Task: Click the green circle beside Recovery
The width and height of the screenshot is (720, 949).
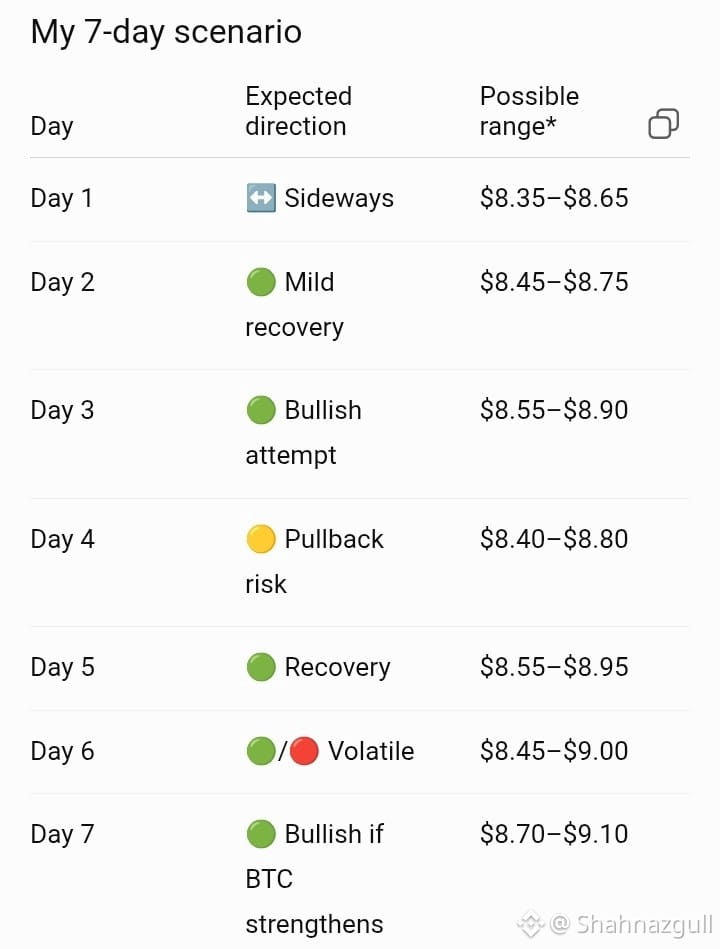Action: (x=261, y=667)
